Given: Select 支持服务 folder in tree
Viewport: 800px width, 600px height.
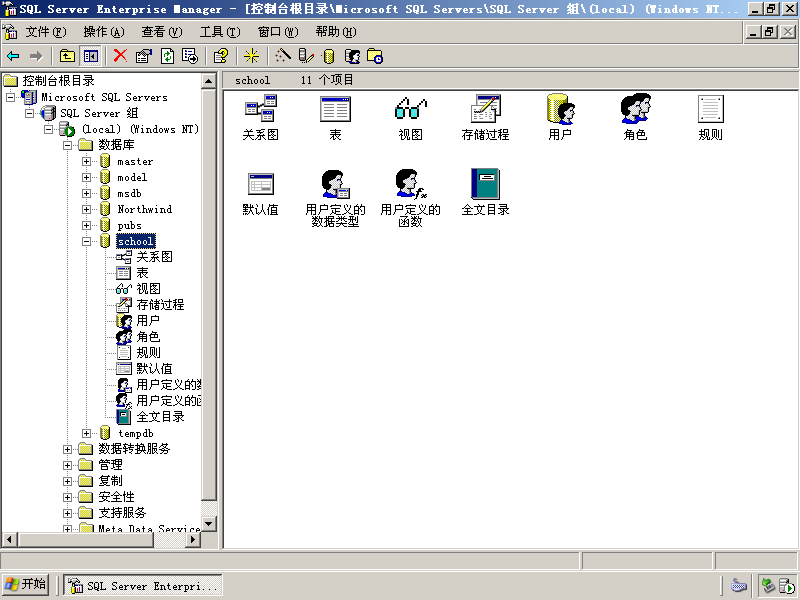Looking at the screenshot, I should point(122,513).
